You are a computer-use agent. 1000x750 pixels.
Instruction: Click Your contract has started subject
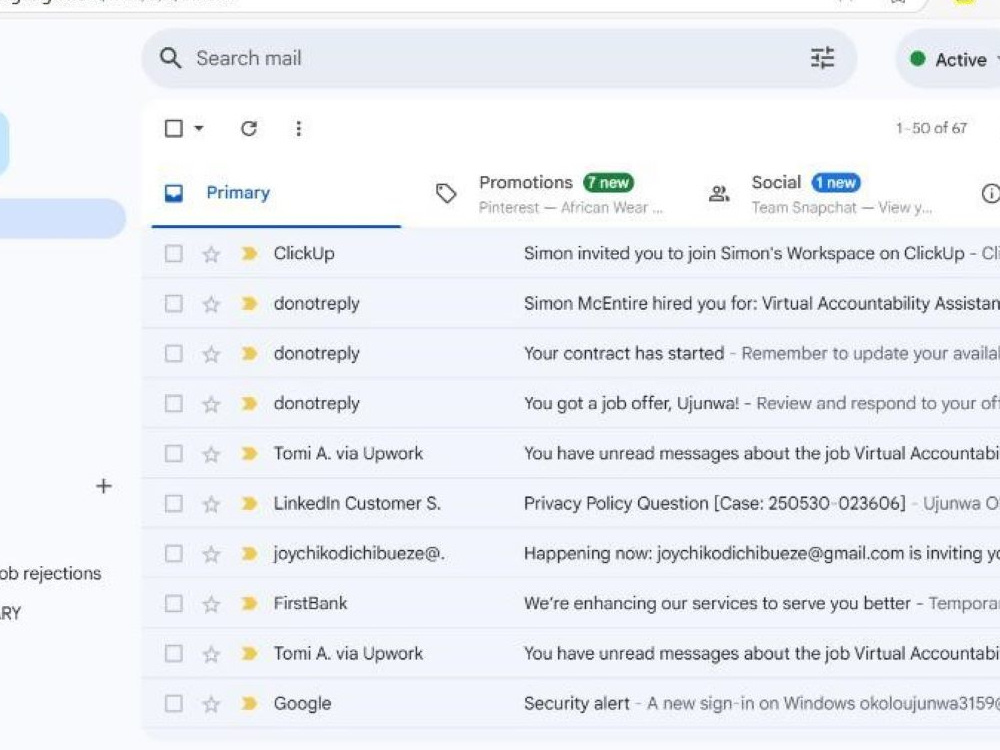tap(624, 353)
